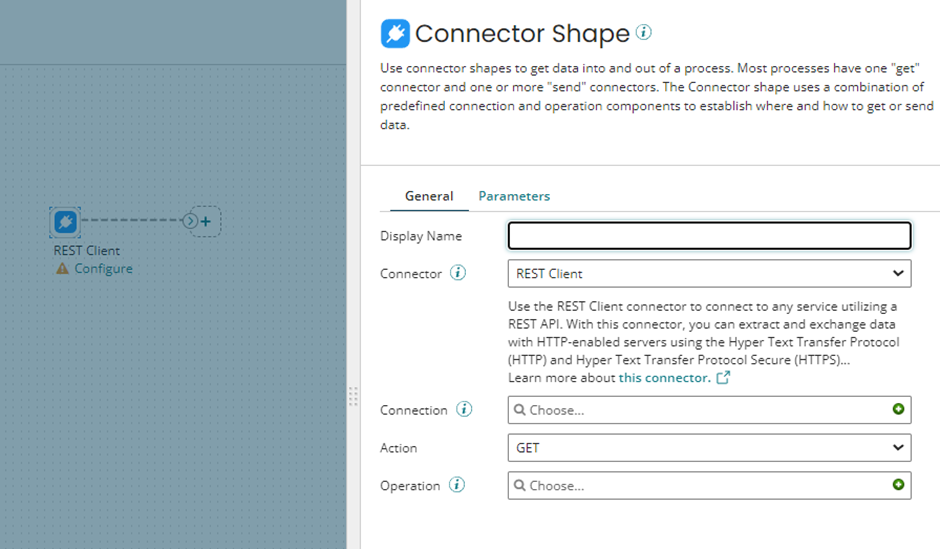
Task: Click the info icon beside Connection label
Action: (464, 409)
